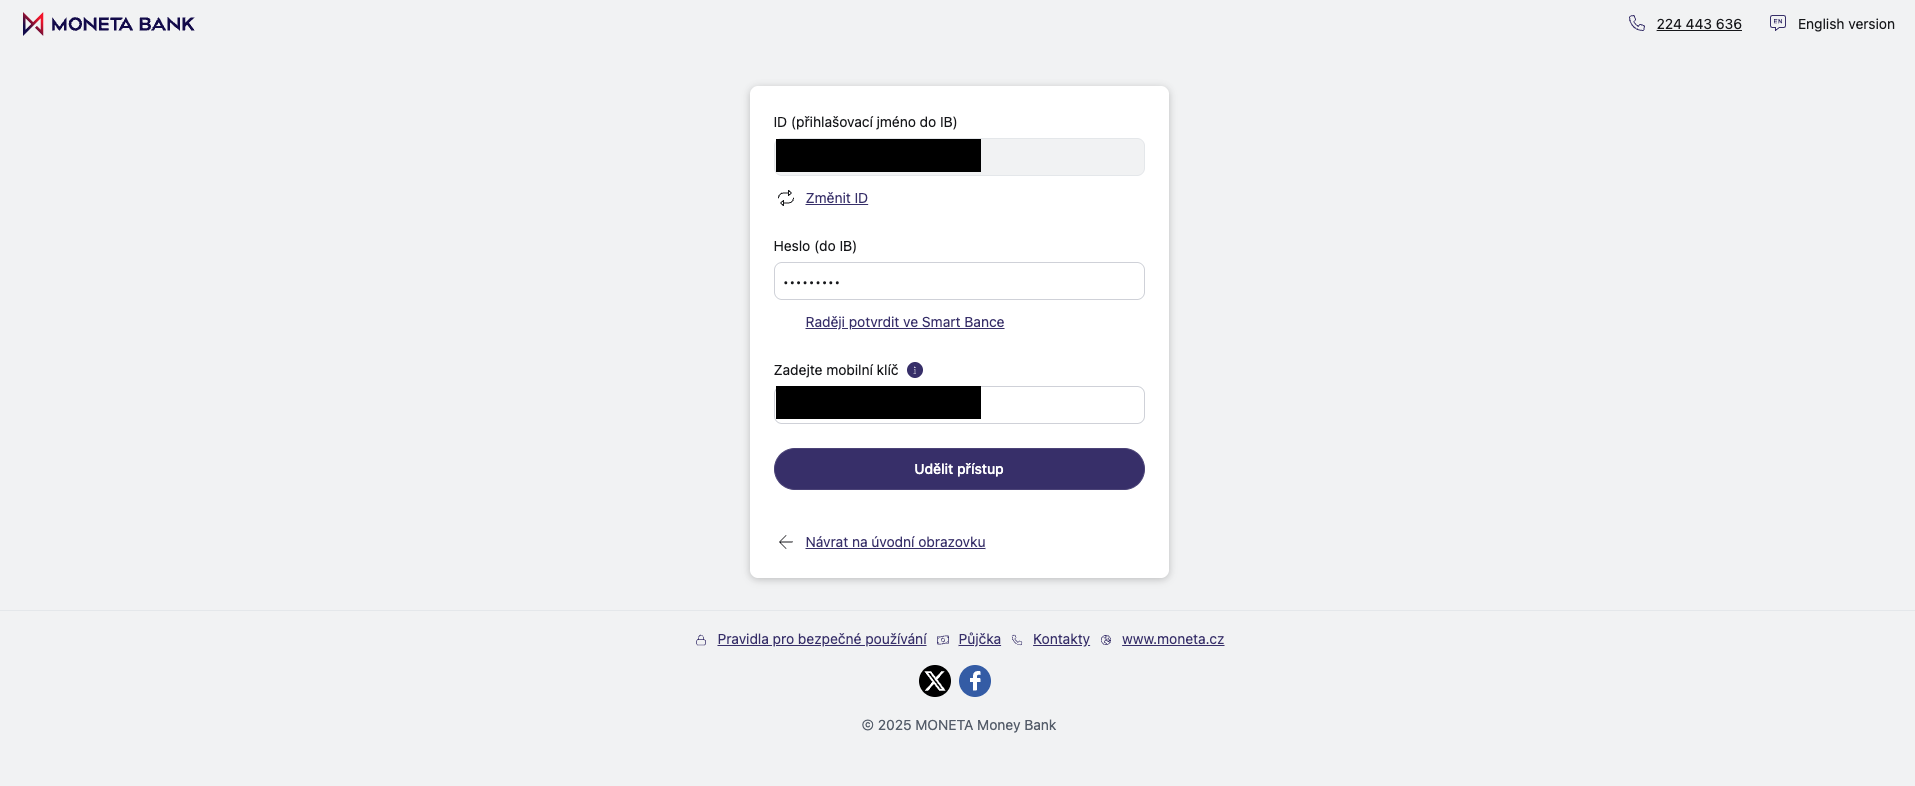Screen dimensions: 1915x786
Task: Follow Návrat na úvodní obrazovku link
Action: click(x=895, y=542)
